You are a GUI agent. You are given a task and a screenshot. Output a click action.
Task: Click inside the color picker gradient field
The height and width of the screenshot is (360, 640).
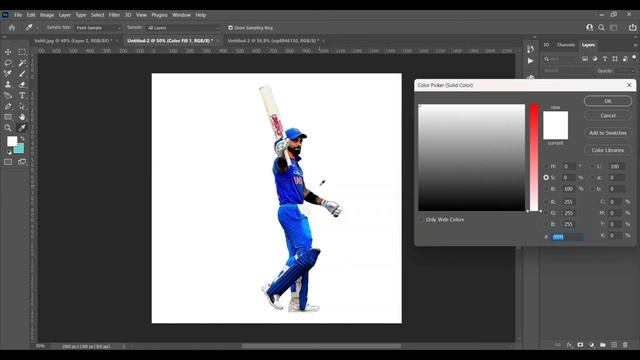click(x=471, y=158)
